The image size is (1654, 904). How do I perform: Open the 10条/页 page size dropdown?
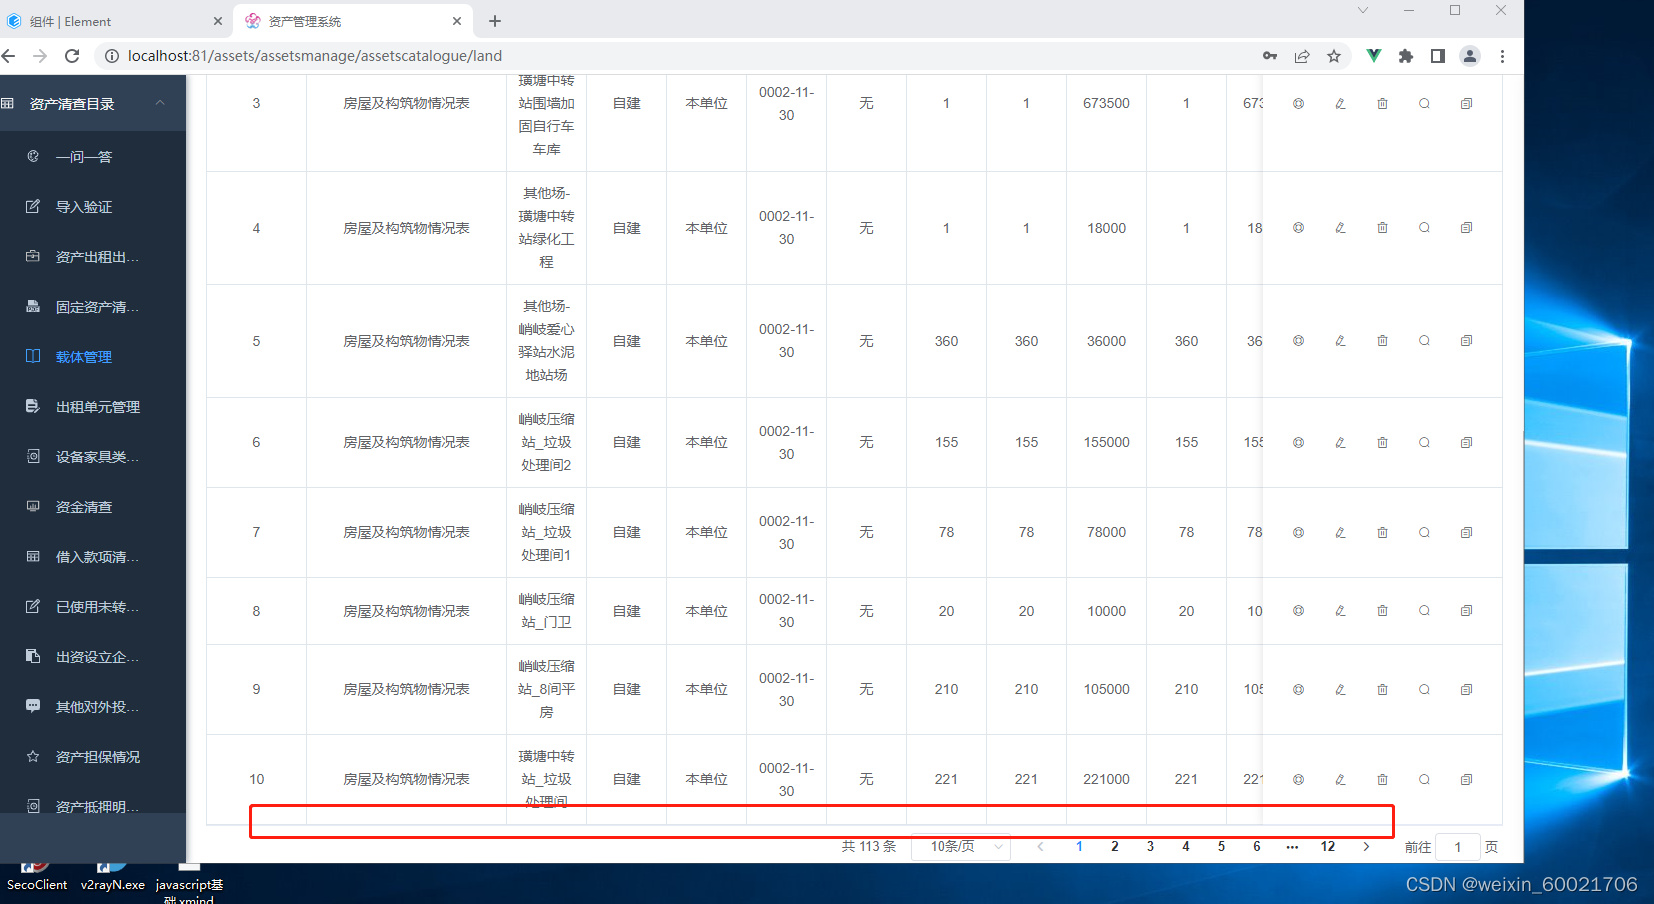[961, 846]
